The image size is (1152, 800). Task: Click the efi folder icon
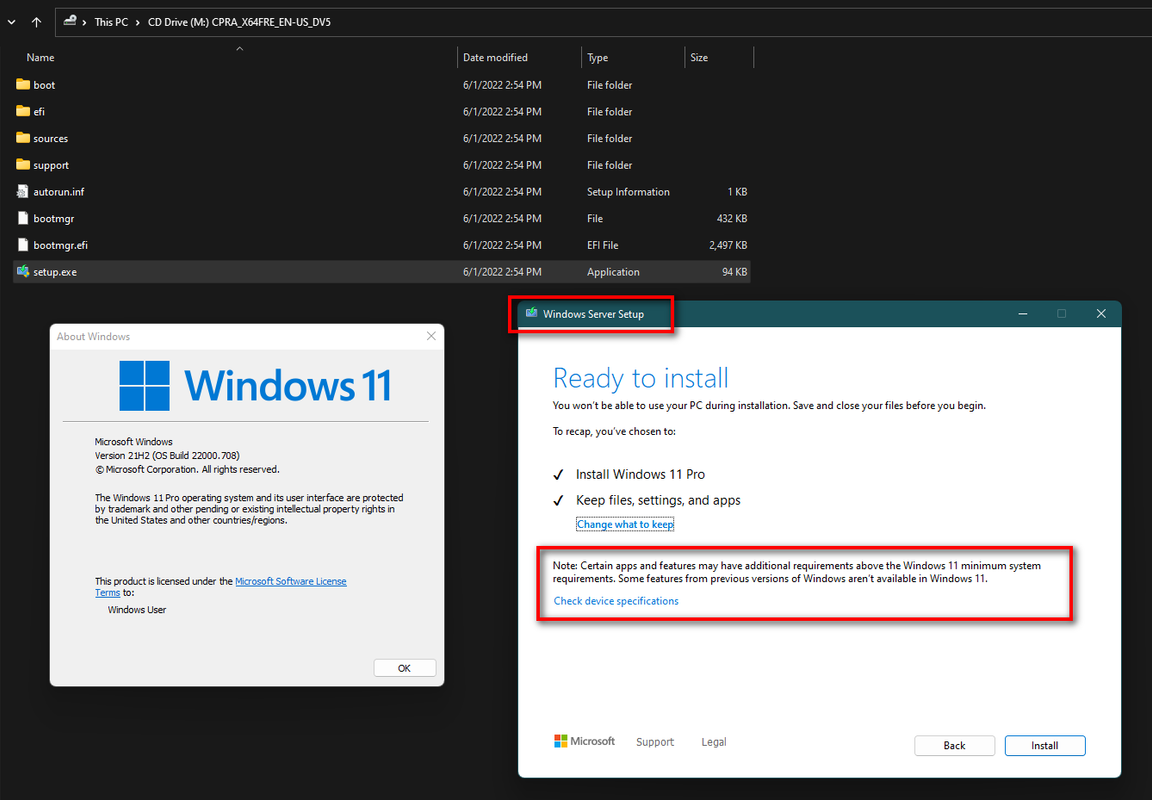(23, 111)
